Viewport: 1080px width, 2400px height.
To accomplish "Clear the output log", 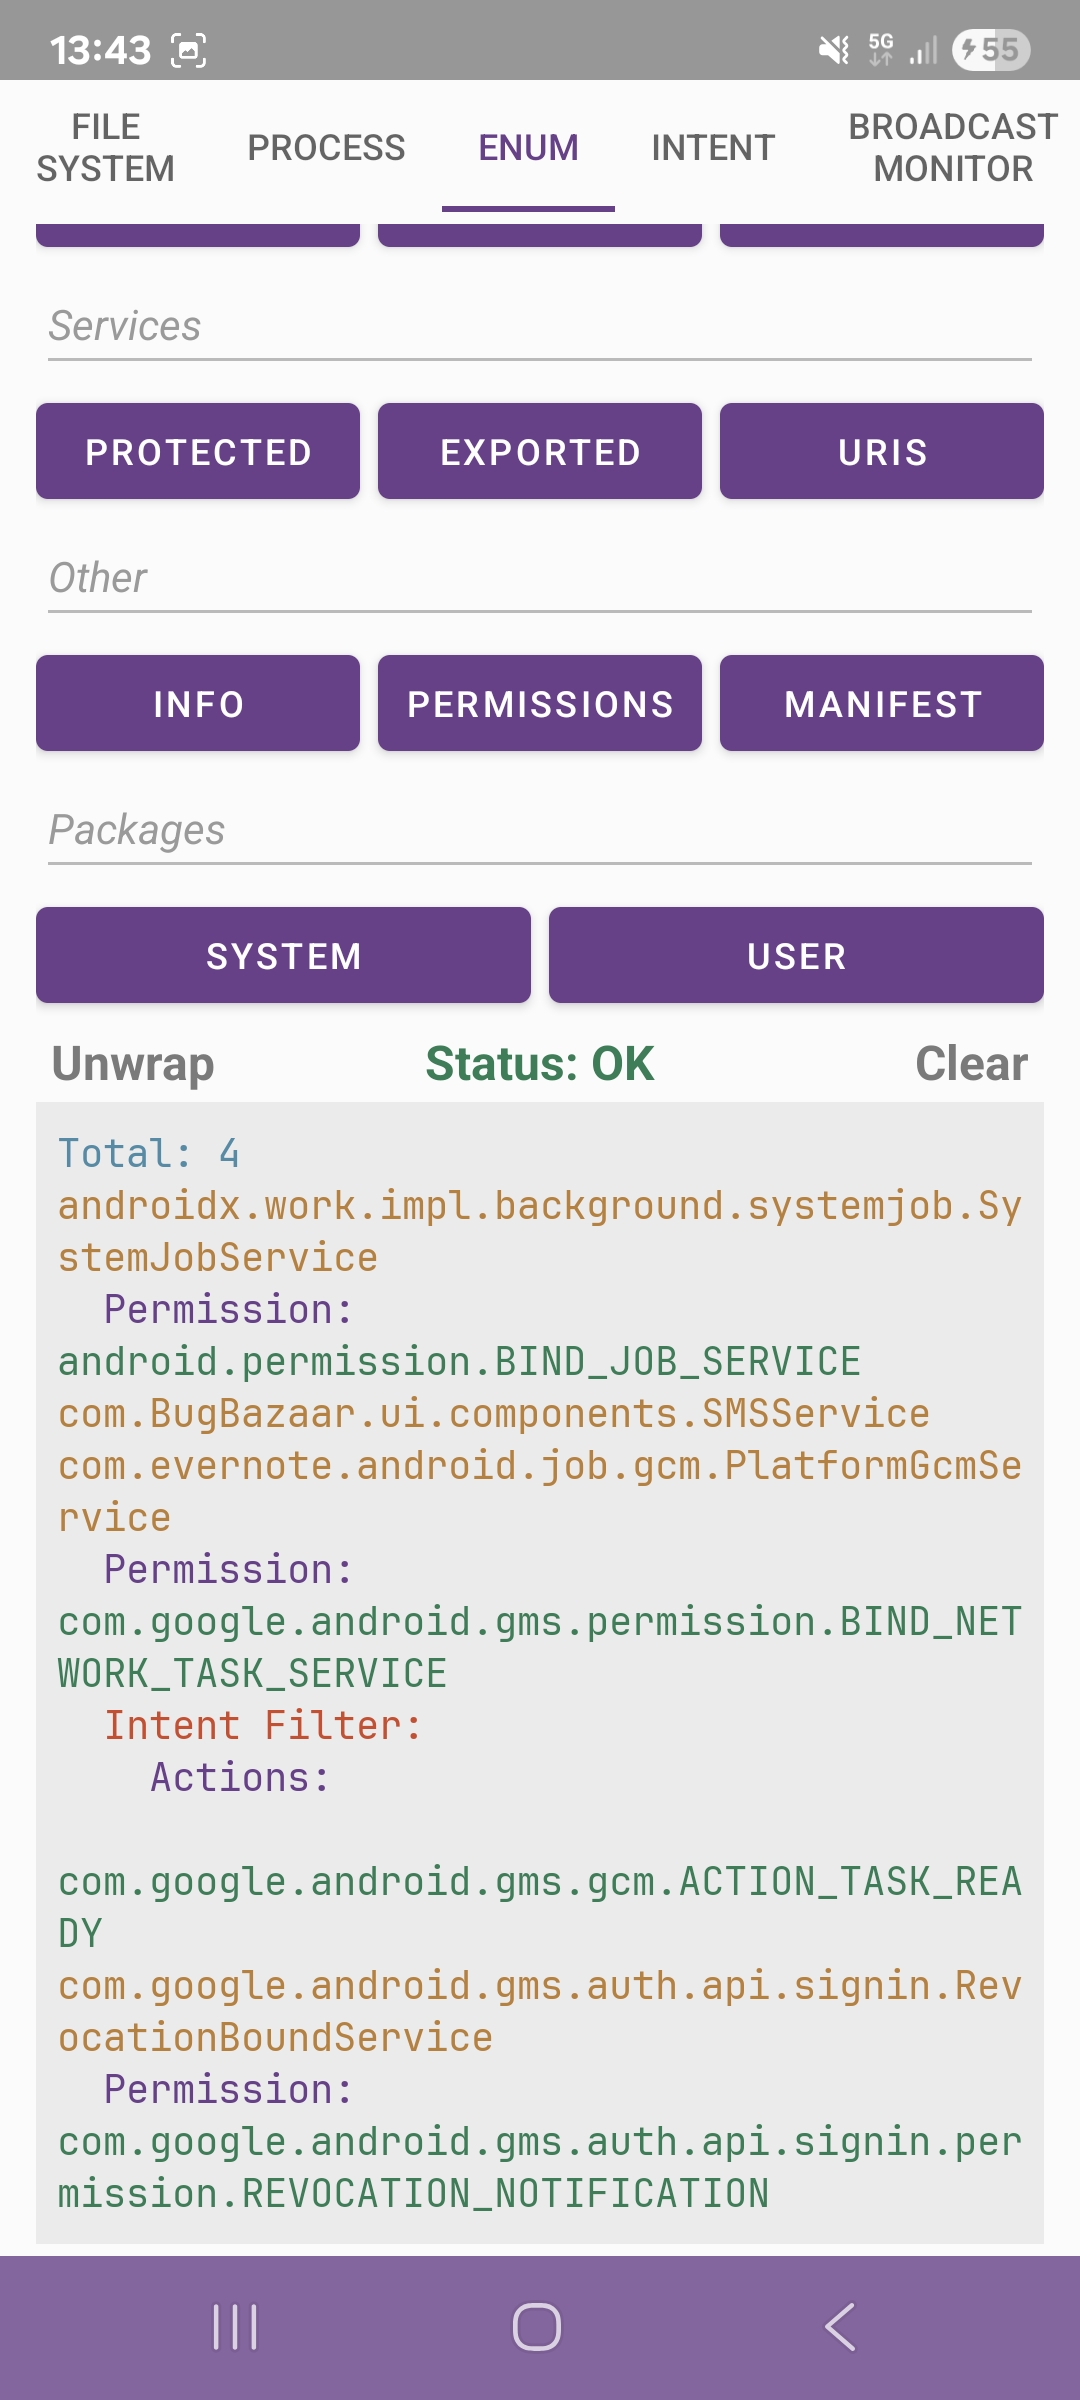I will pos(971,1063).
